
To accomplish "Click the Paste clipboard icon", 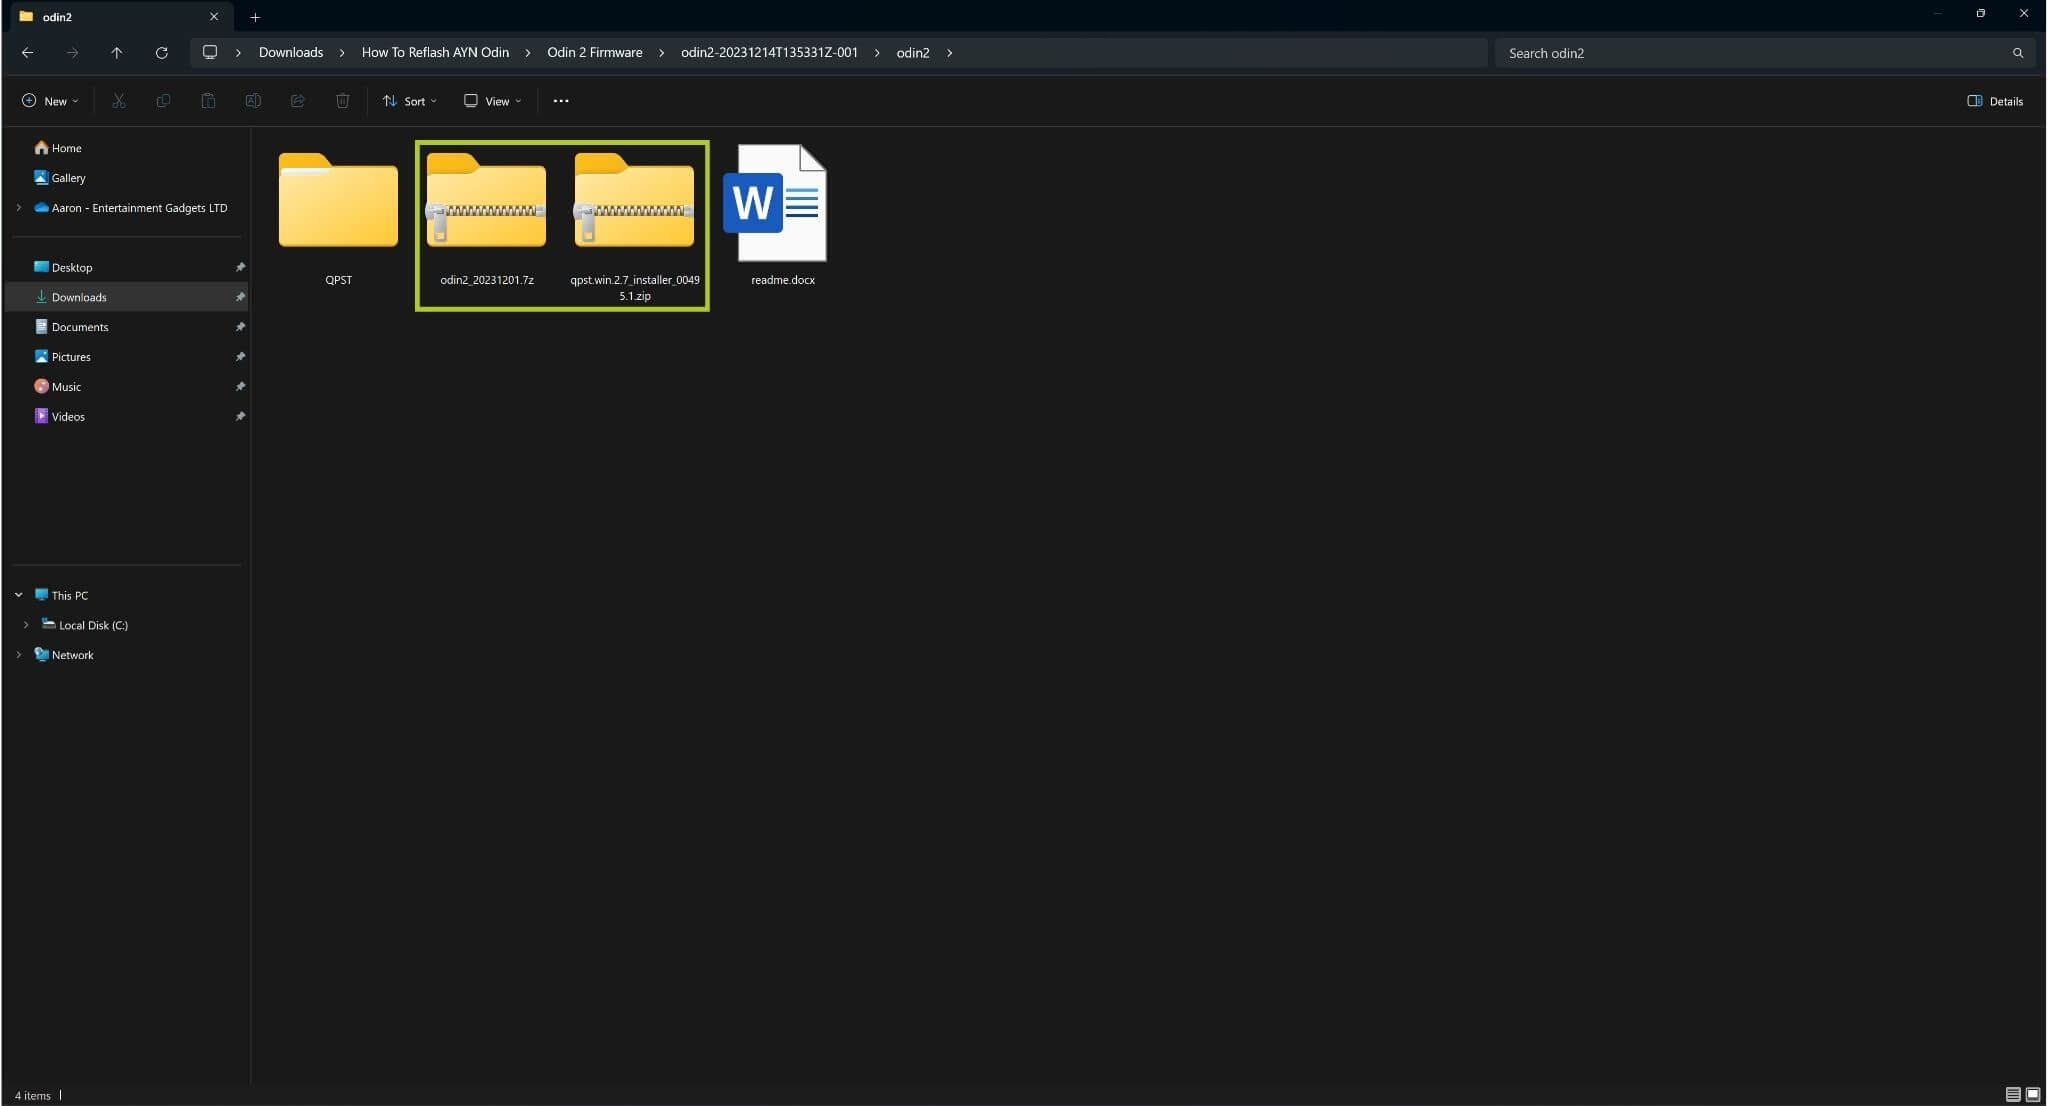I will [208, 101].
